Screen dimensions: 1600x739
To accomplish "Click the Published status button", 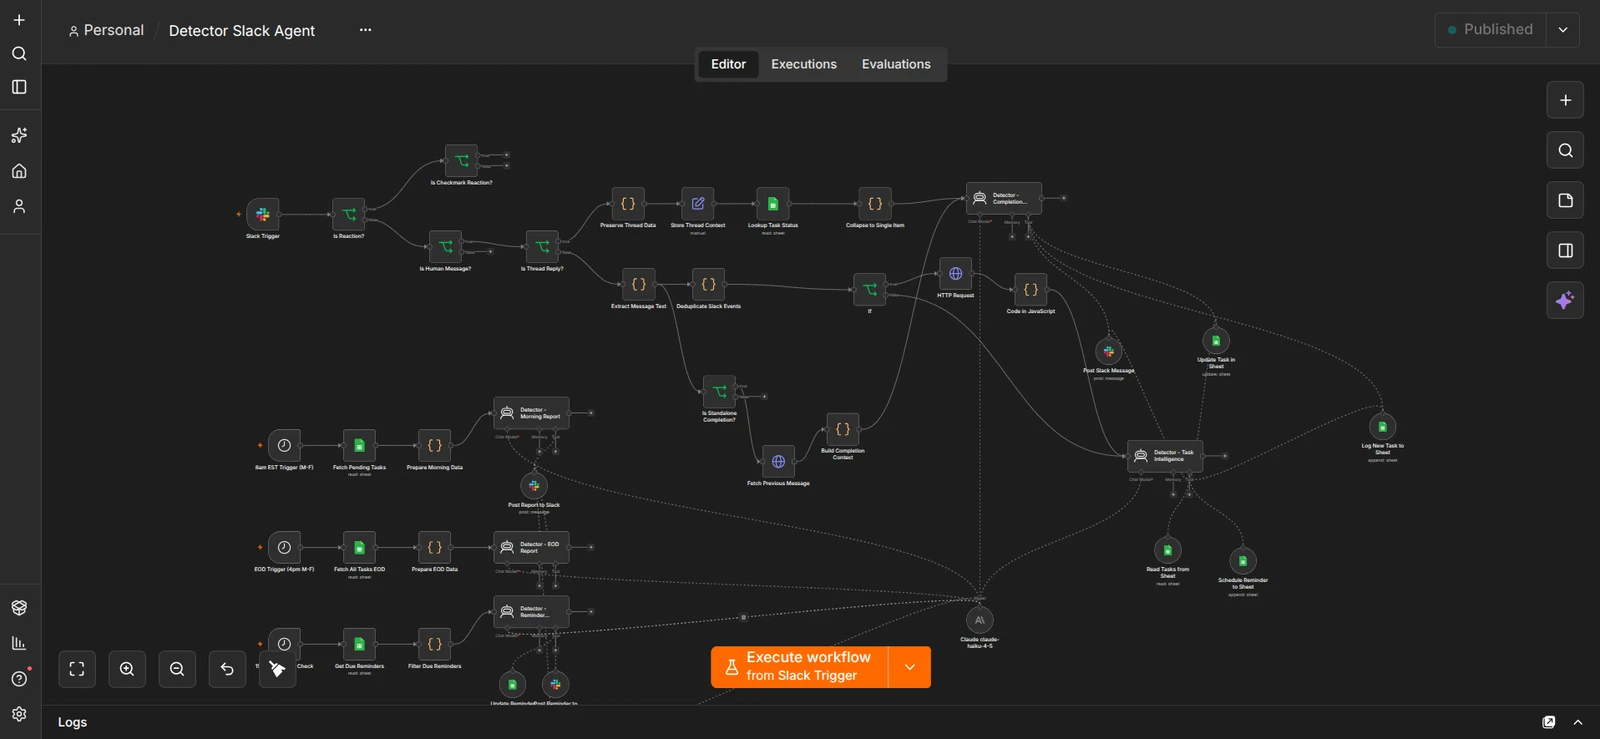I will [x=1490, y=30].
